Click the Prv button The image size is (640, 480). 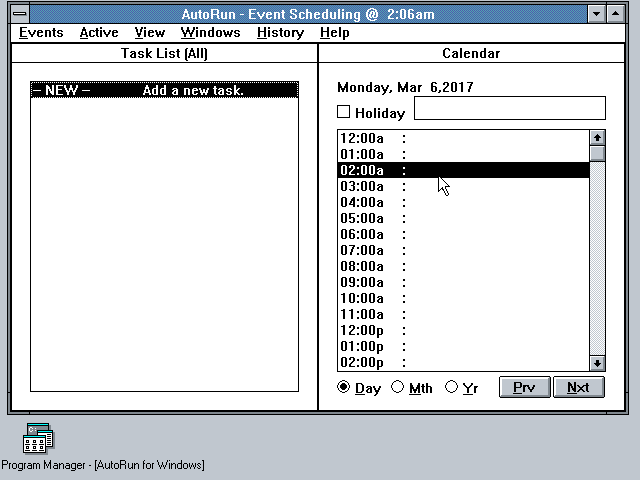click(x=524, y=387)
